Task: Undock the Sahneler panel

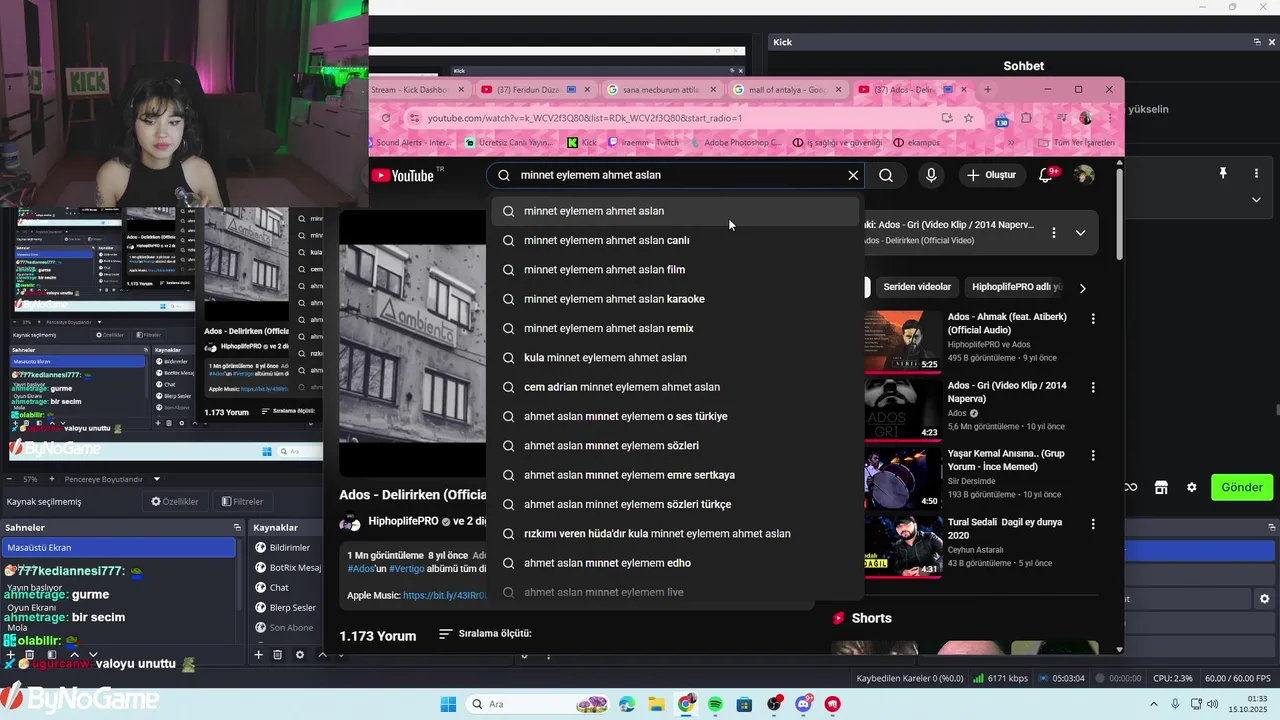Action: 237,527
